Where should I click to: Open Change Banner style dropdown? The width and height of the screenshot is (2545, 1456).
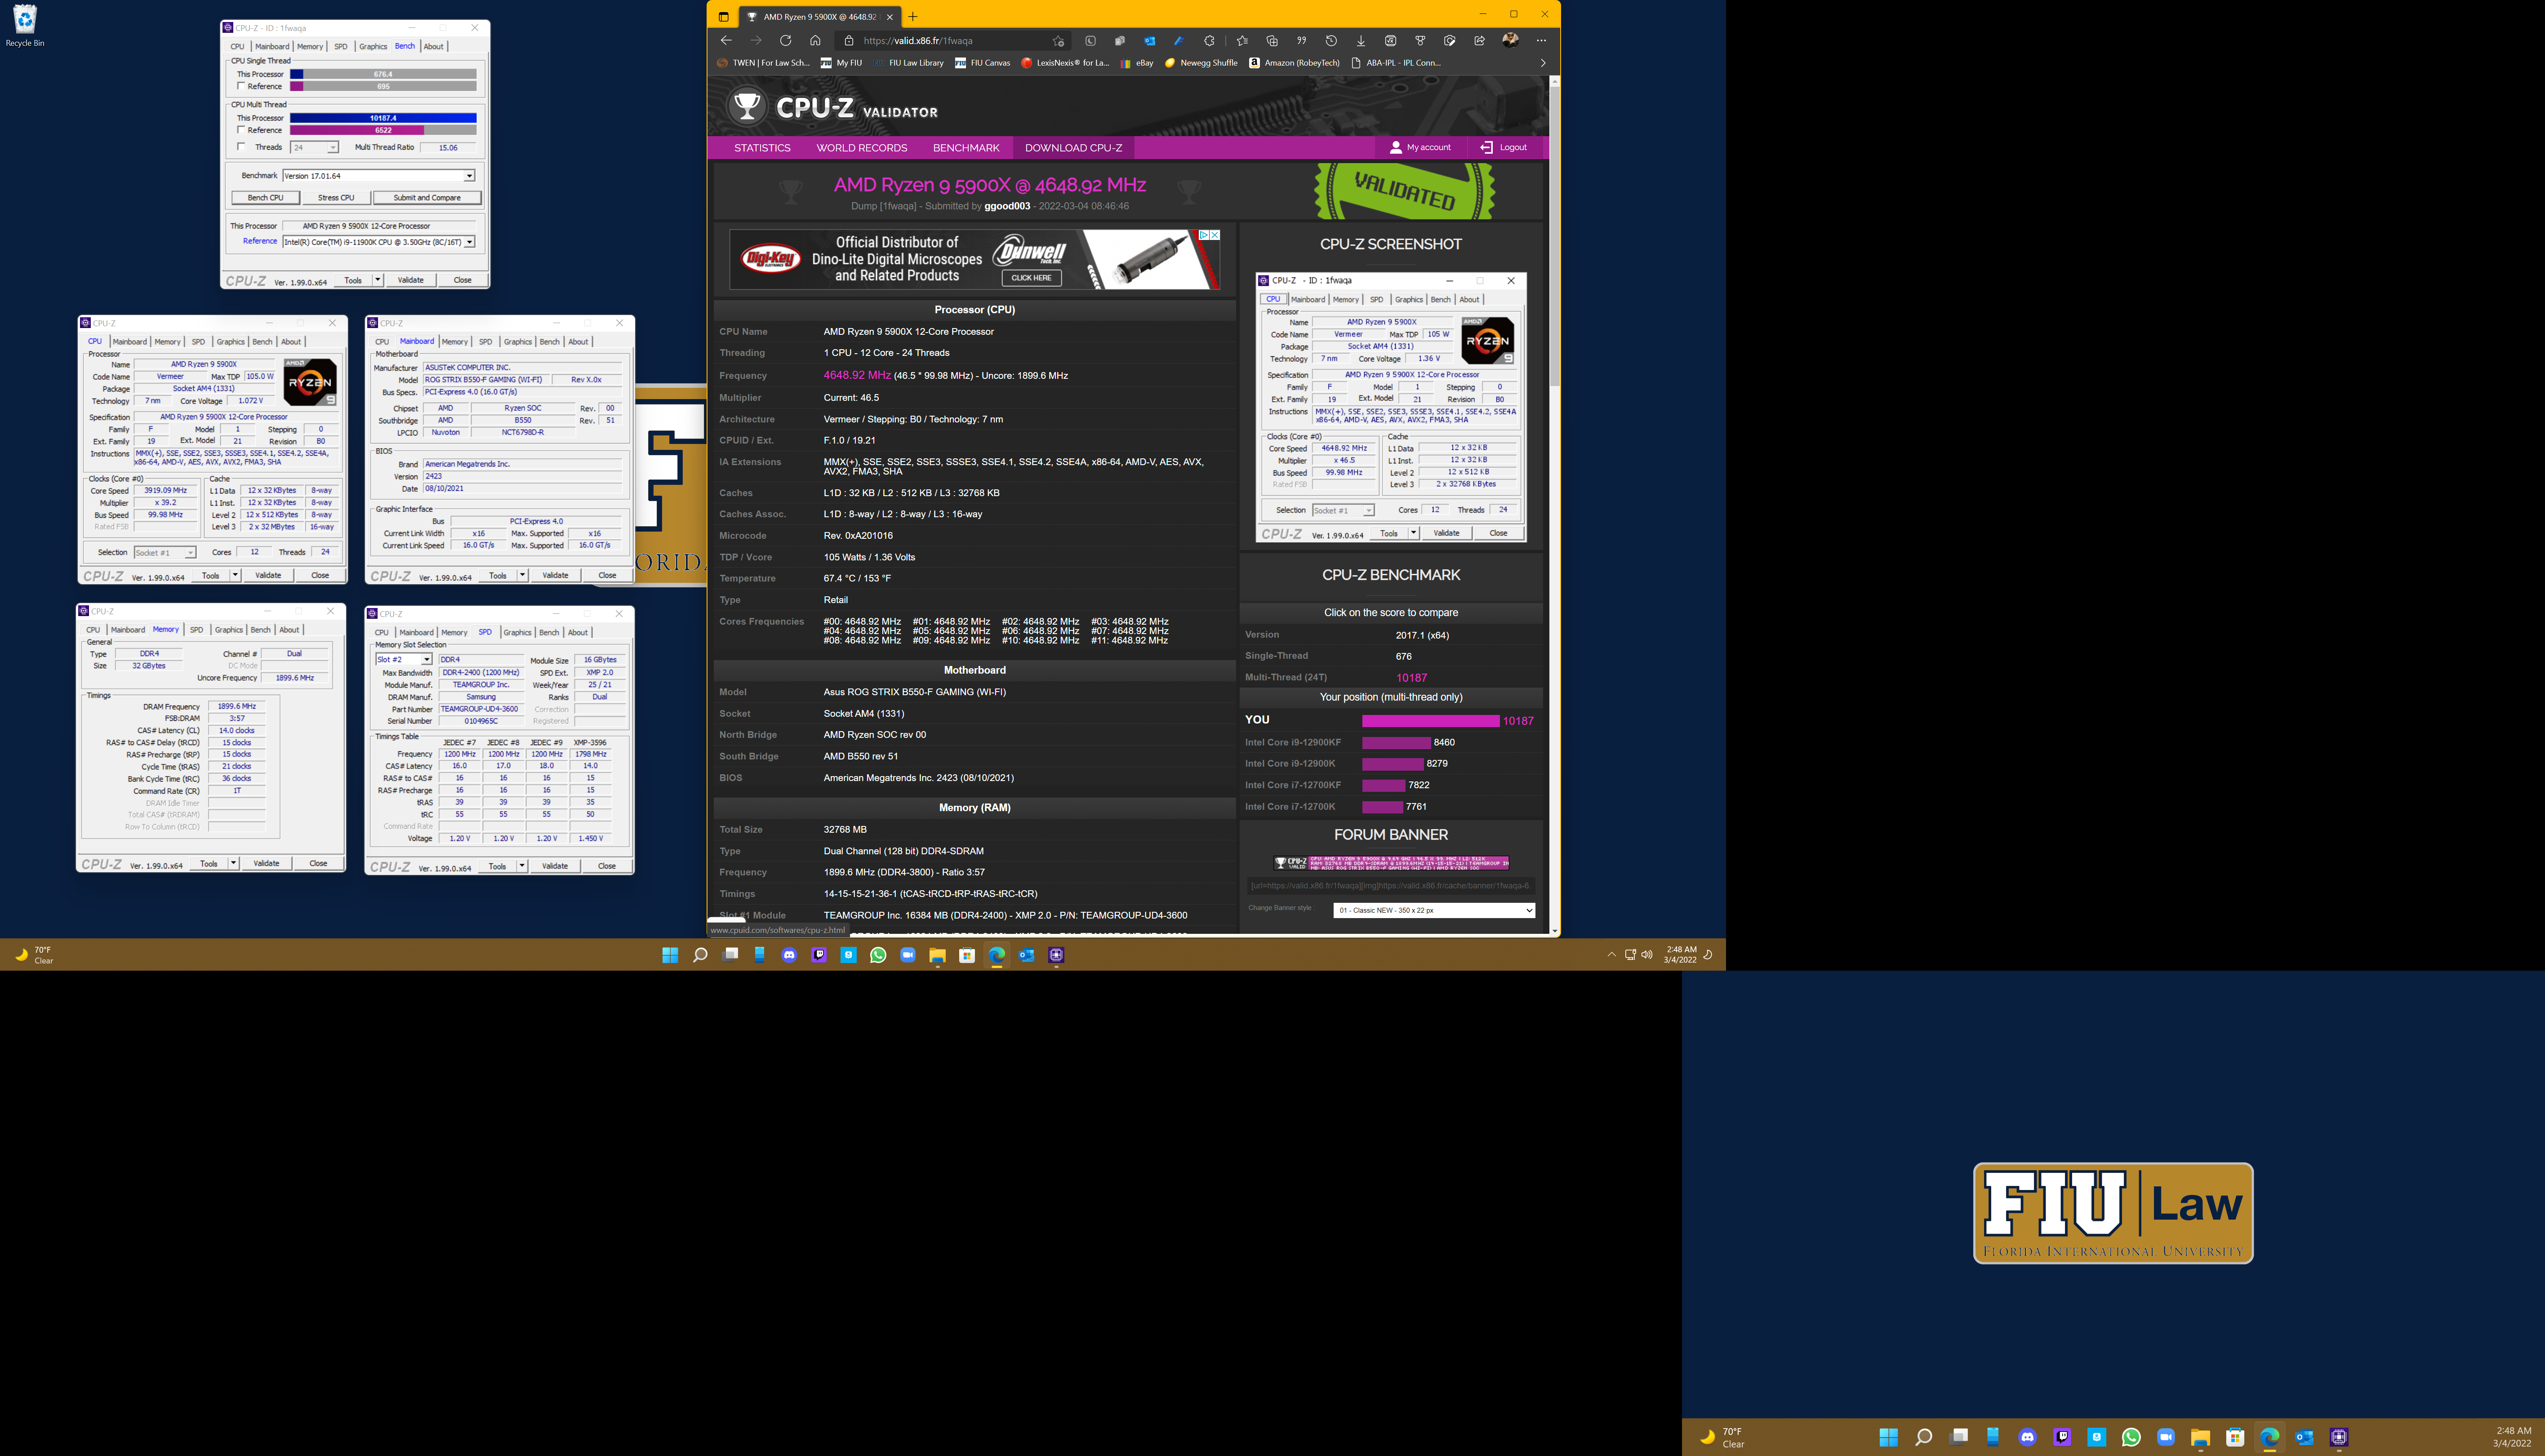tap(1433, 910)
